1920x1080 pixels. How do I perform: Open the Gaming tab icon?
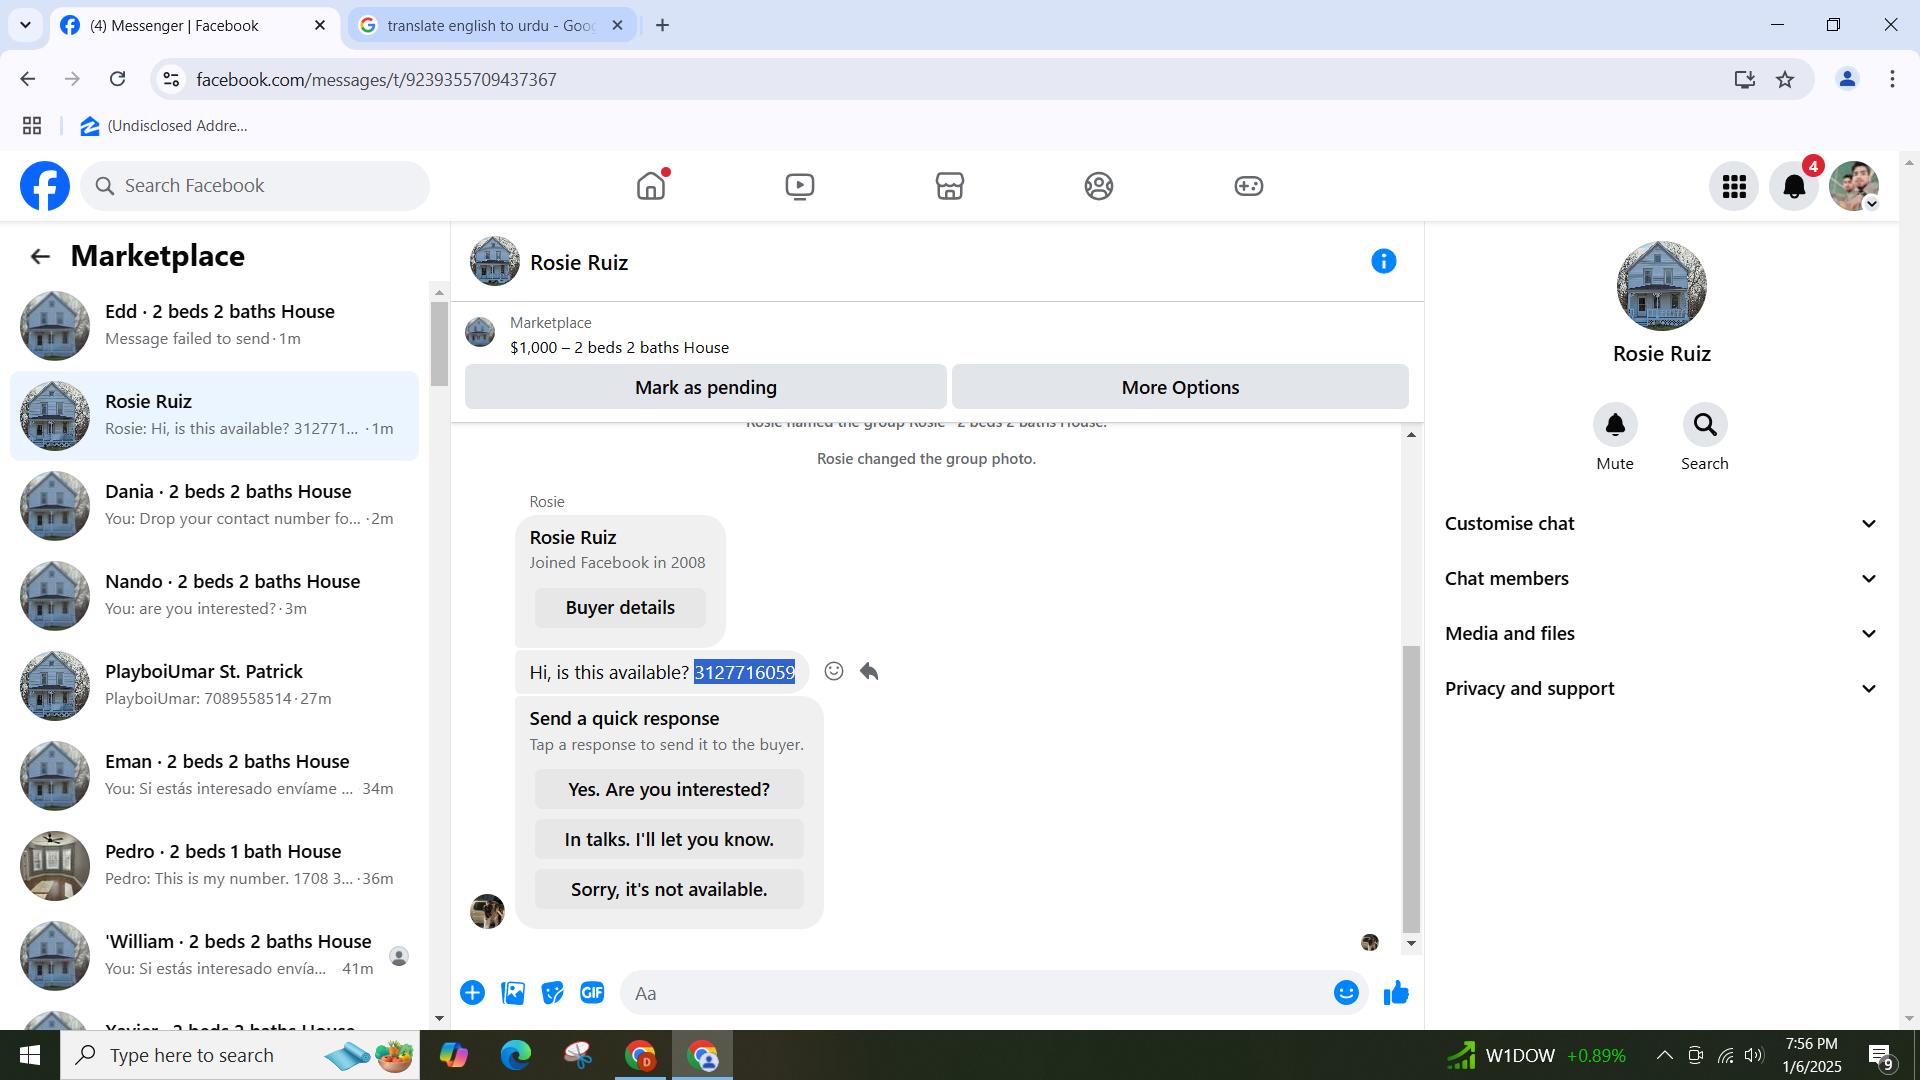(1248, 186)
